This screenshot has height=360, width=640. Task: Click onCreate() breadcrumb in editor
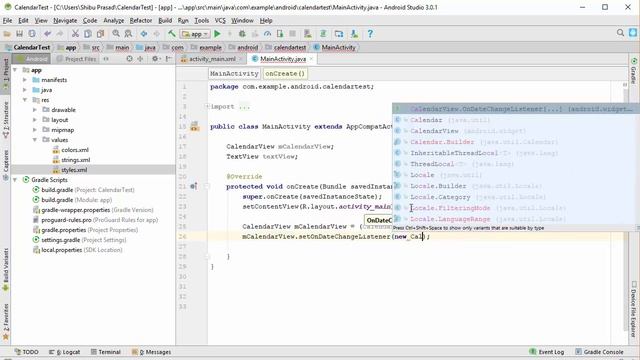285,74
